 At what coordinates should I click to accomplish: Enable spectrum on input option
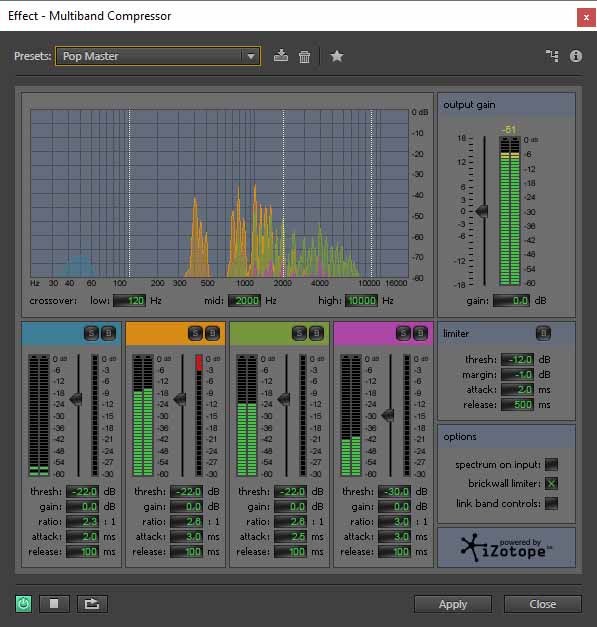point(551,464)
